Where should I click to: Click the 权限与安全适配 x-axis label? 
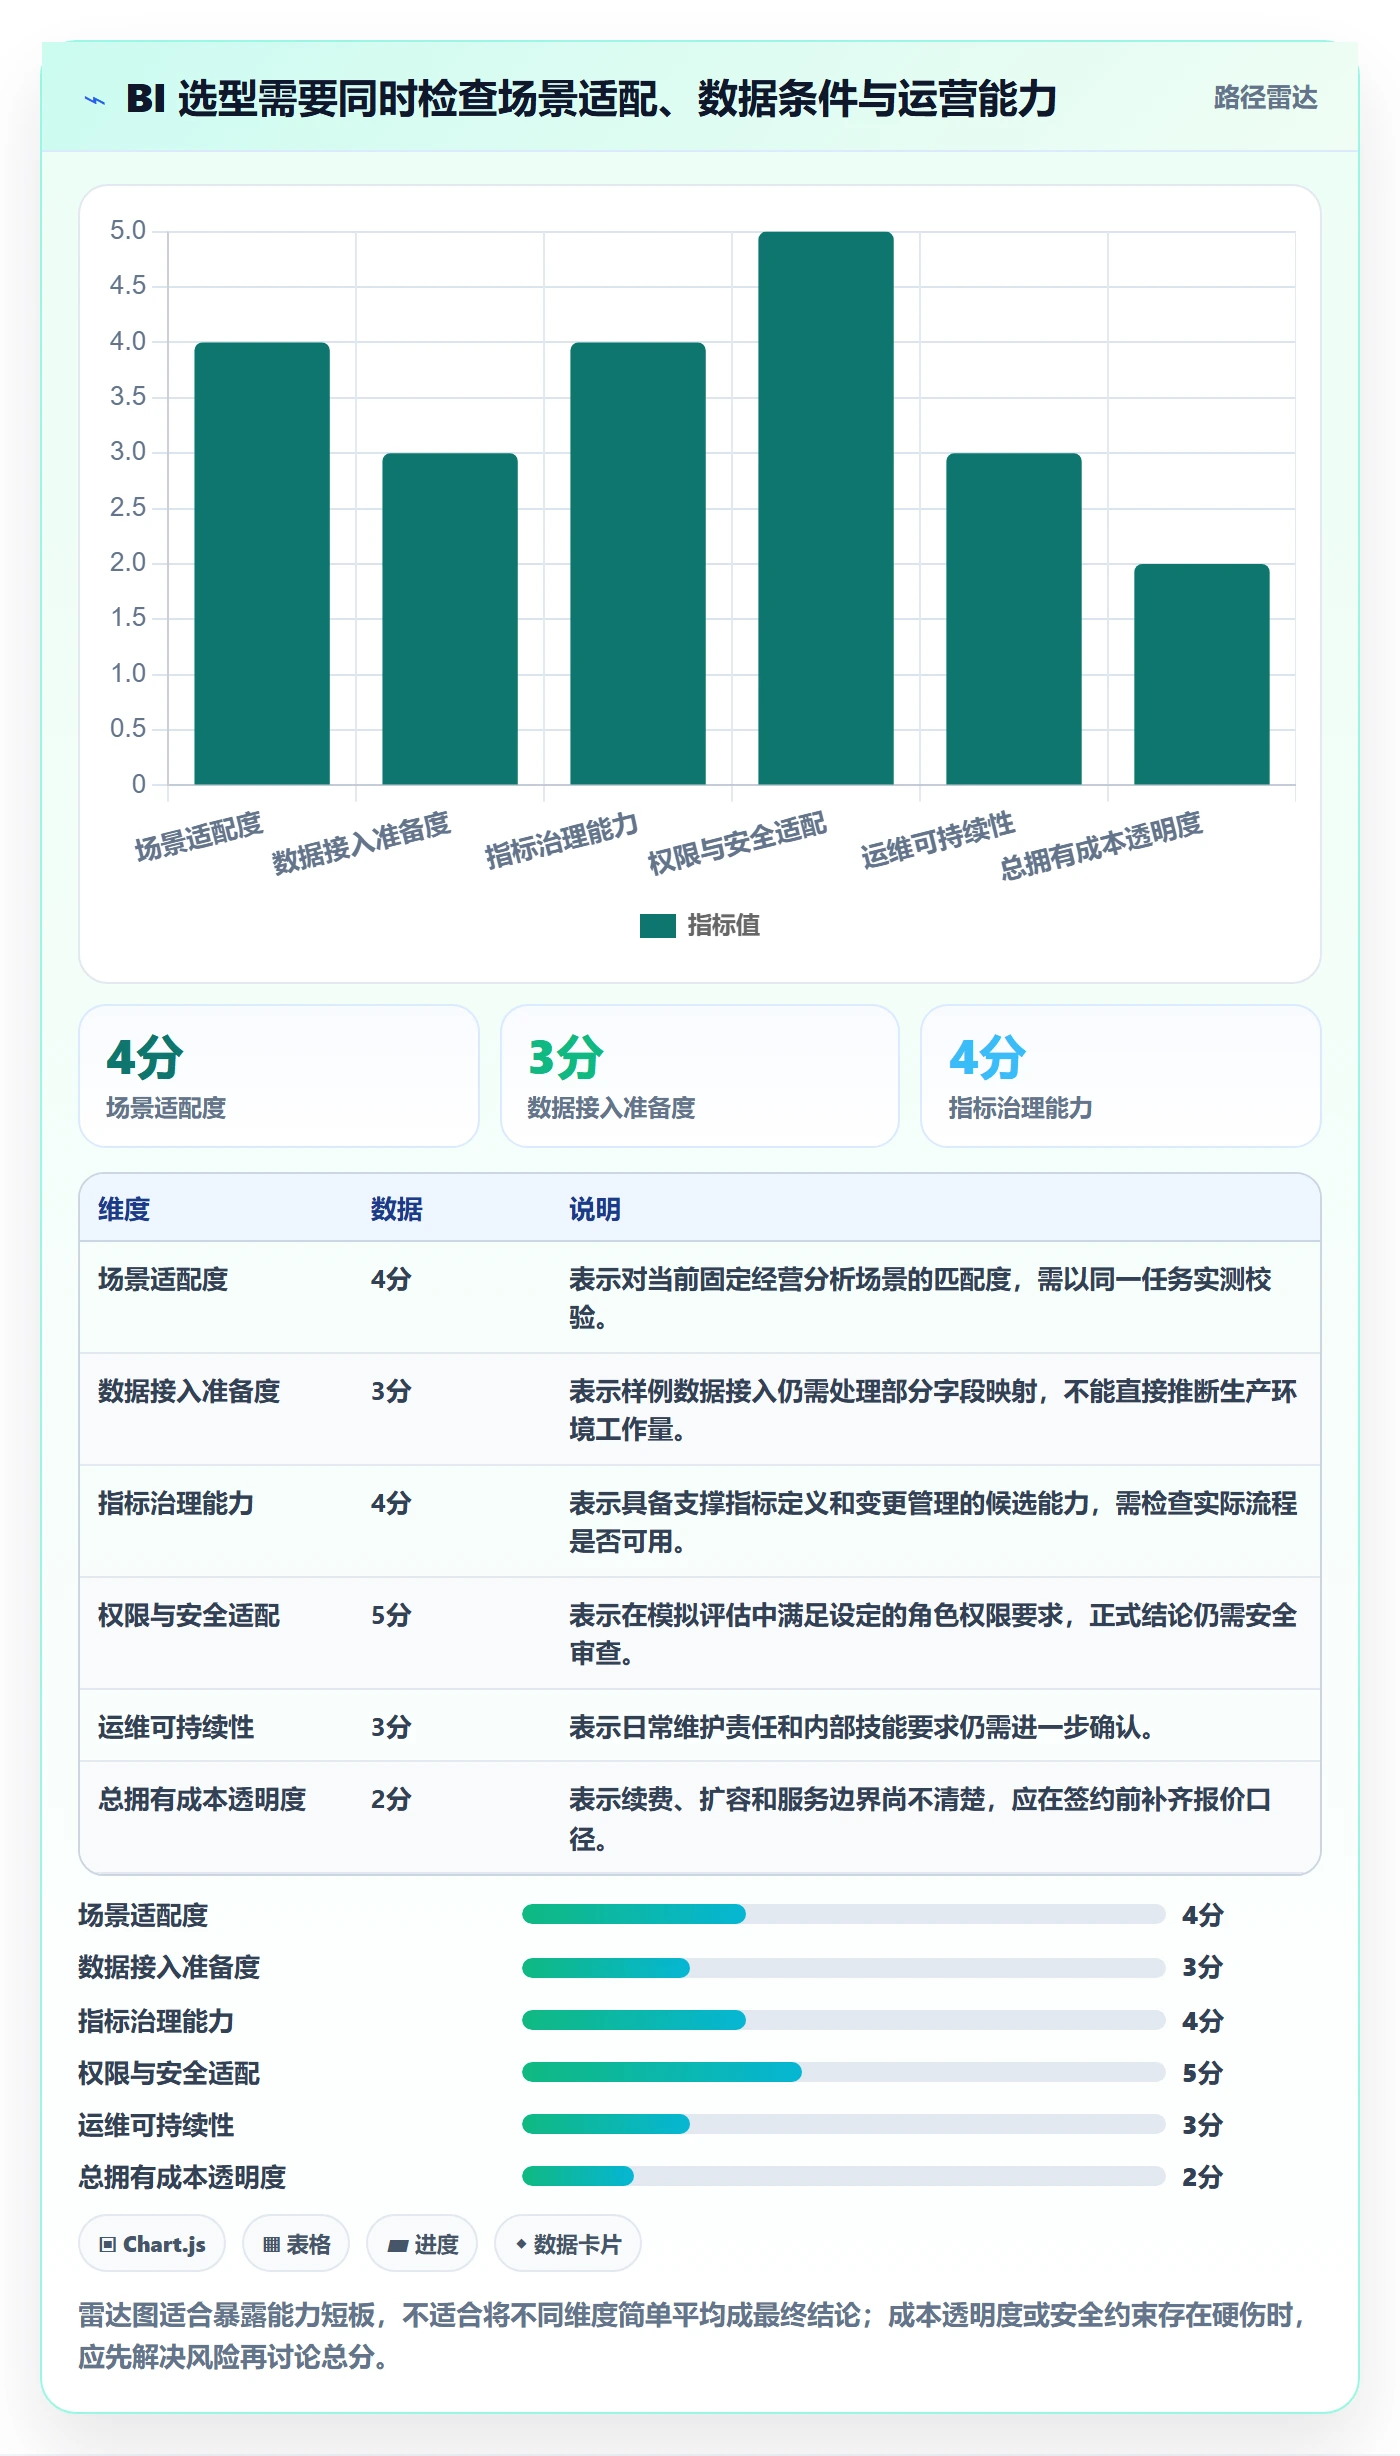coord(737,842)
